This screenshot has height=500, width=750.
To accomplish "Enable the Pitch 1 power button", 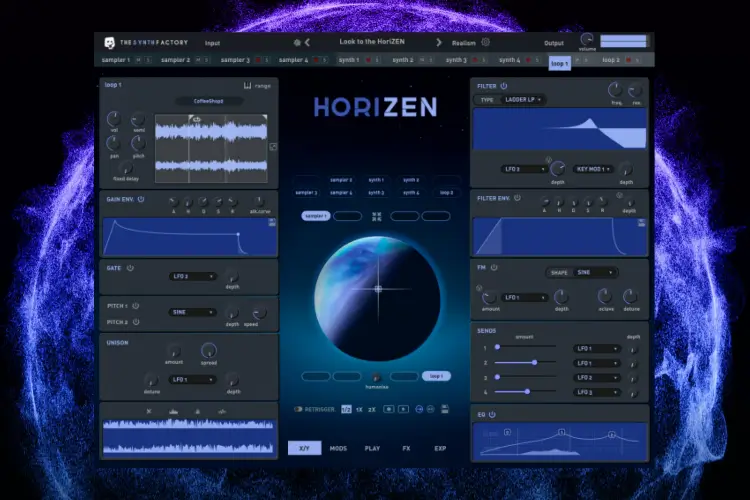I will click(135, 306).
